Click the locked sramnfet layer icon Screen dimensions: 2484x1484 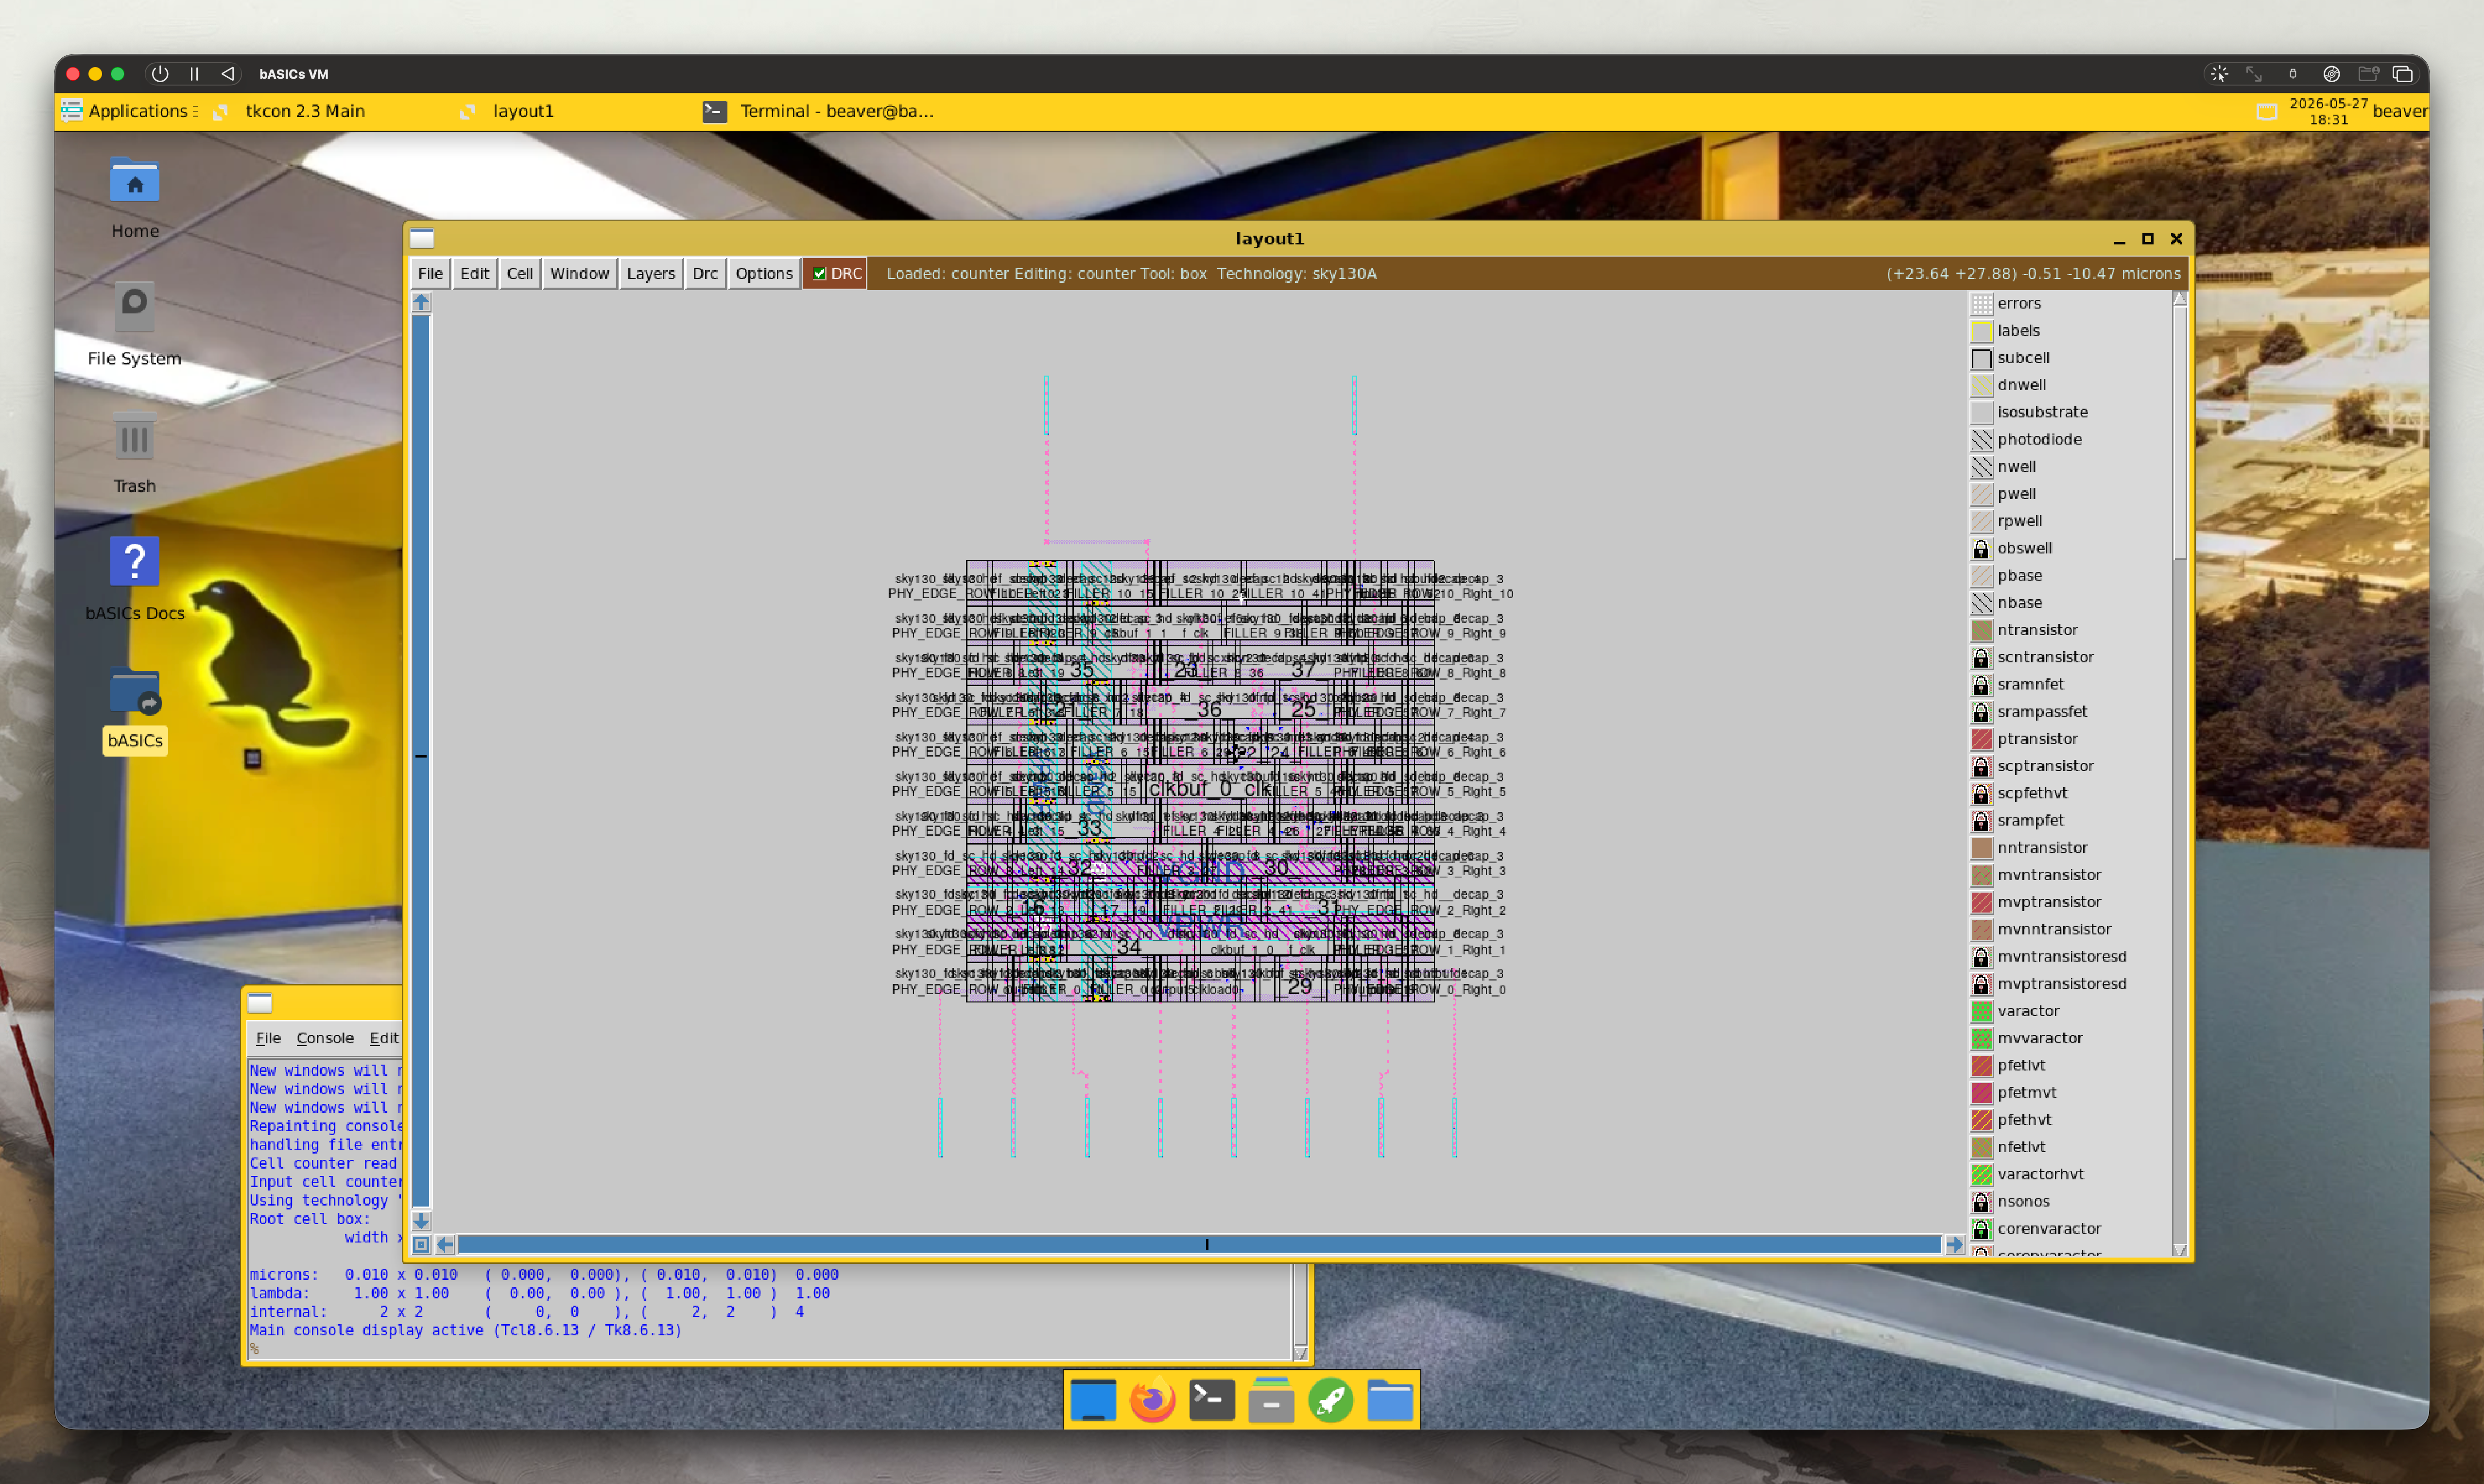pyautogui.click(x=1981, y=684)
